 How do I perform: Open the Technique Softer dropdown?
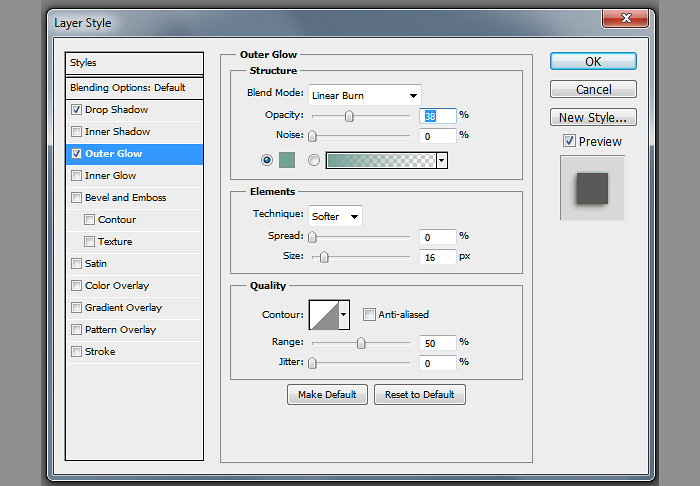coord(335,216)
